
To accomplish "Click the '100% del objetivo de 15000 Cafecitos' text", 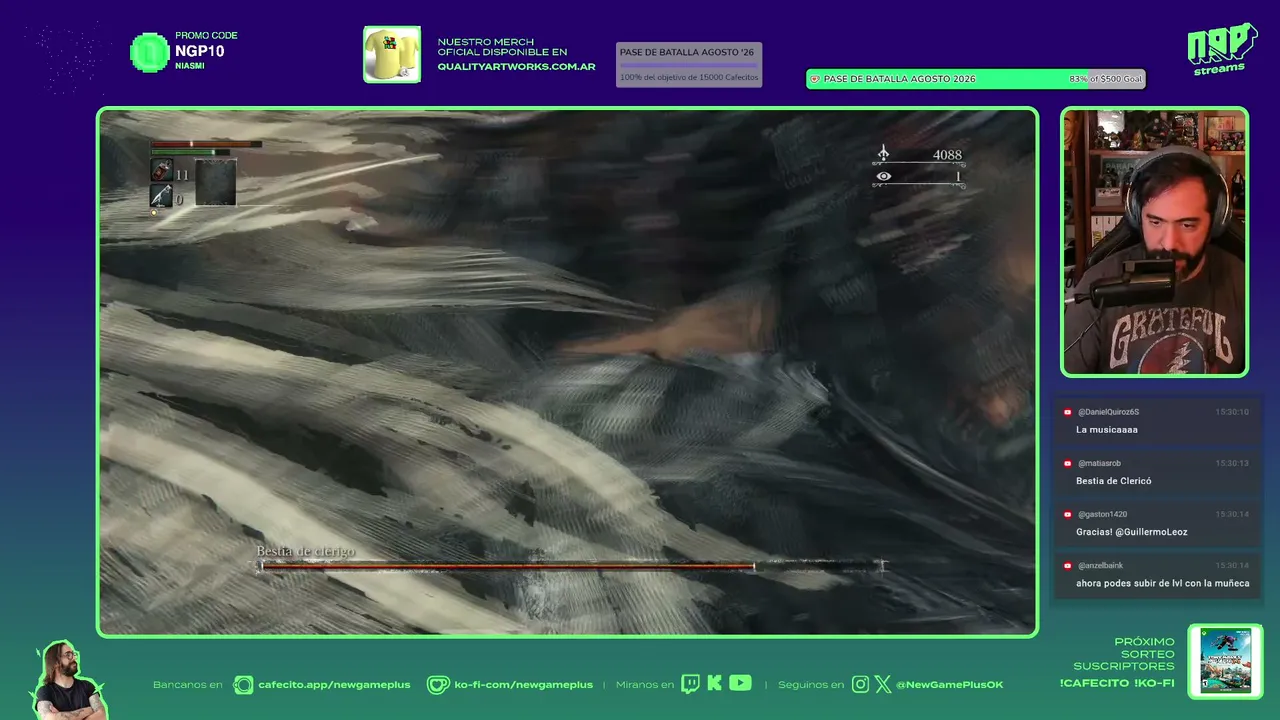I will pyautogui.click(x=689, y=77).
